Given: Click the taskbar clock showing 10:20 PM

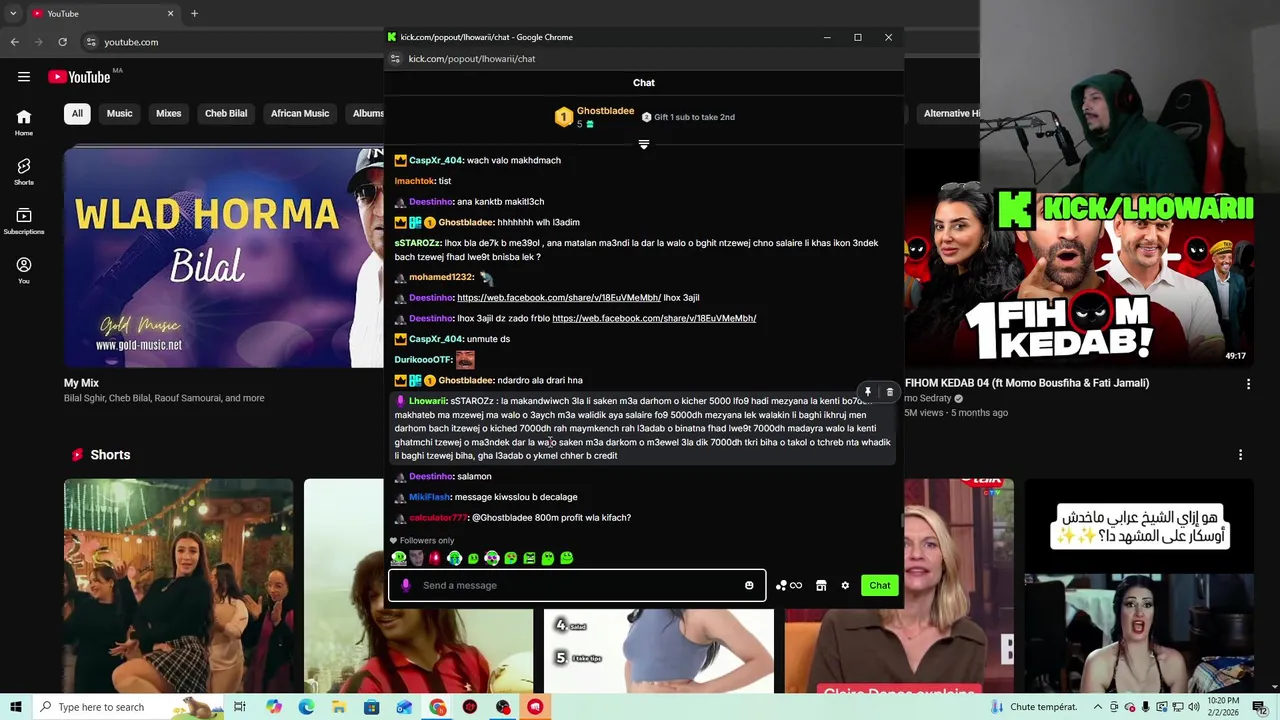Looking at the screenshot, I should [1224, 707].
